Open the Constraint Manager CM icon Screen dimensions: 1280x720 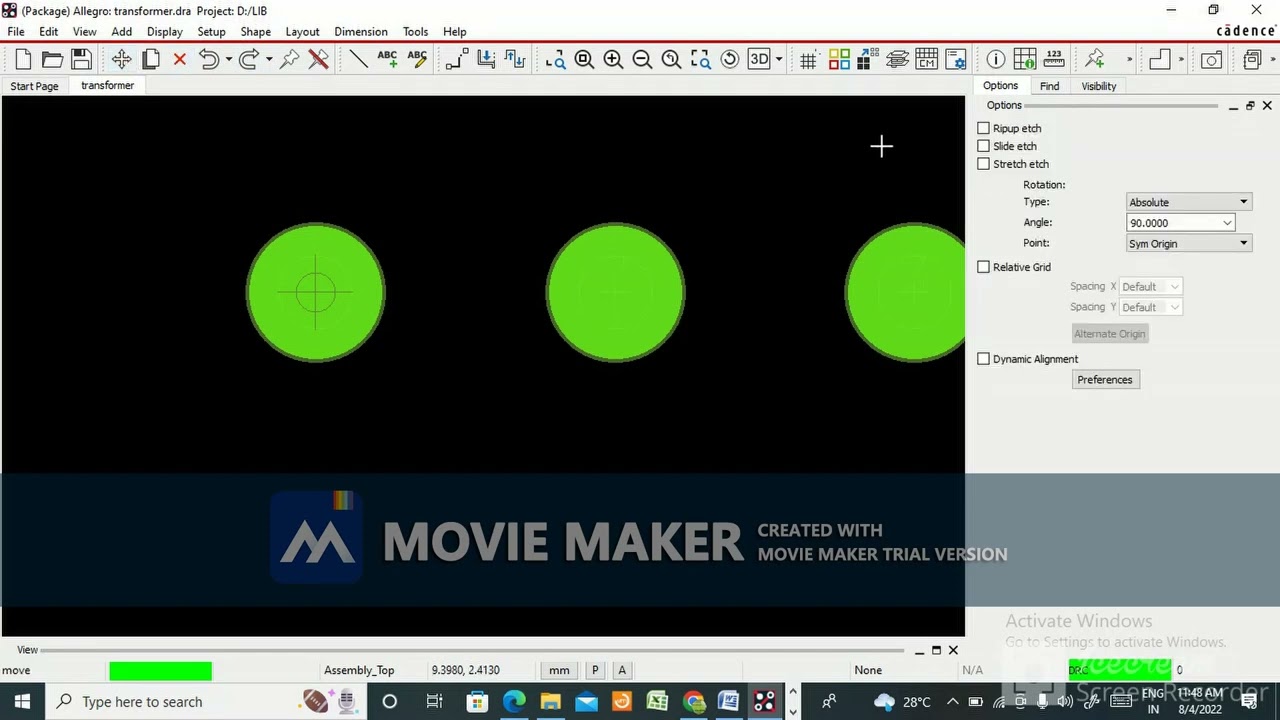(x=926, y=60)
